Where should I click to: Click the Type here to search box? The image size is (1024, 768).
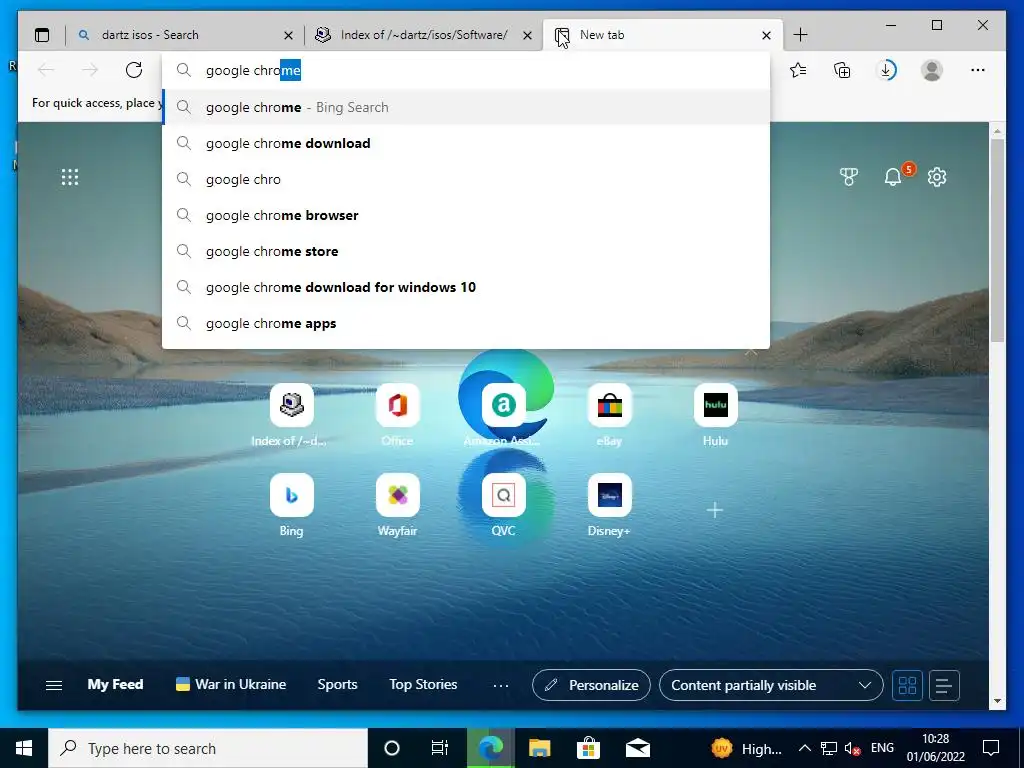coord(208,748)
